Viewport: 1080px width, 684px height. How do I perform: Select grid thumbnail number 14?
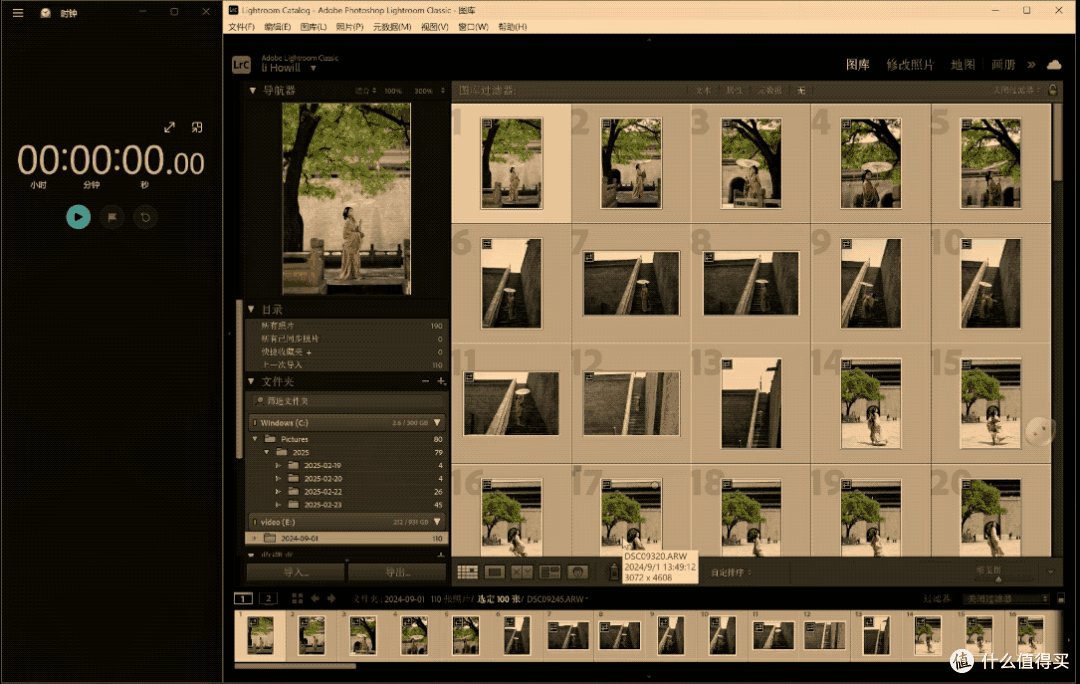871,404
